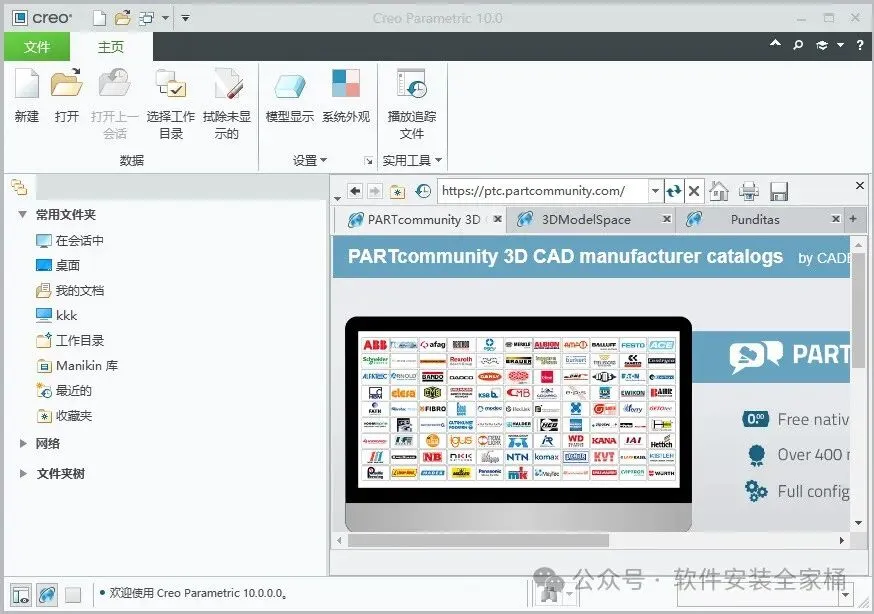Click the browser vertical scrollbar down arrow
The height and width of the screenshot is (614, 874).
pyautogui.click(x=858, y=523)
